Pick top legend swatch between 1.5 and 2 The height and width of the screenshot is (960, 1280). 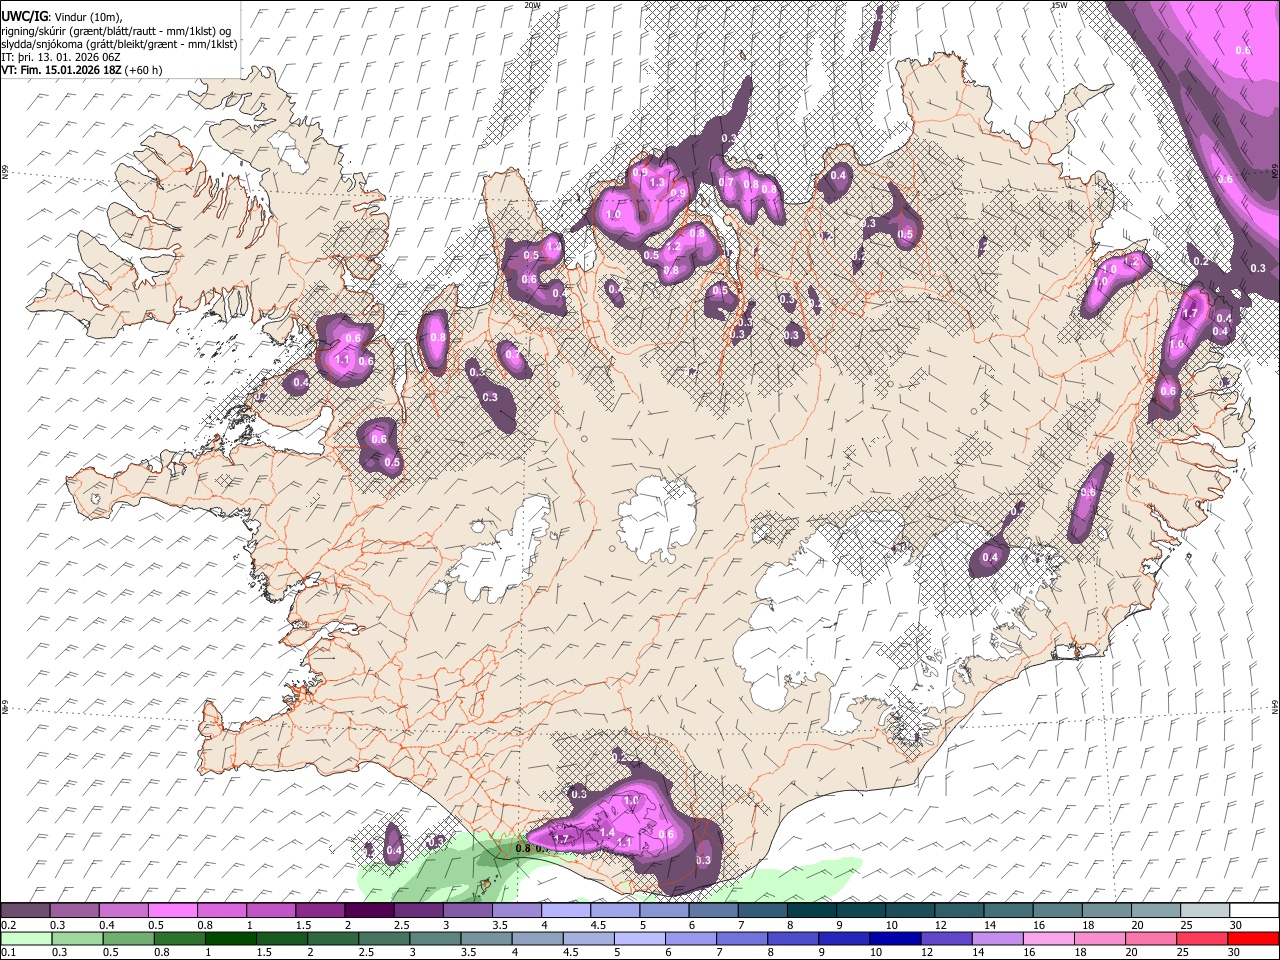(x=320, y=911)
